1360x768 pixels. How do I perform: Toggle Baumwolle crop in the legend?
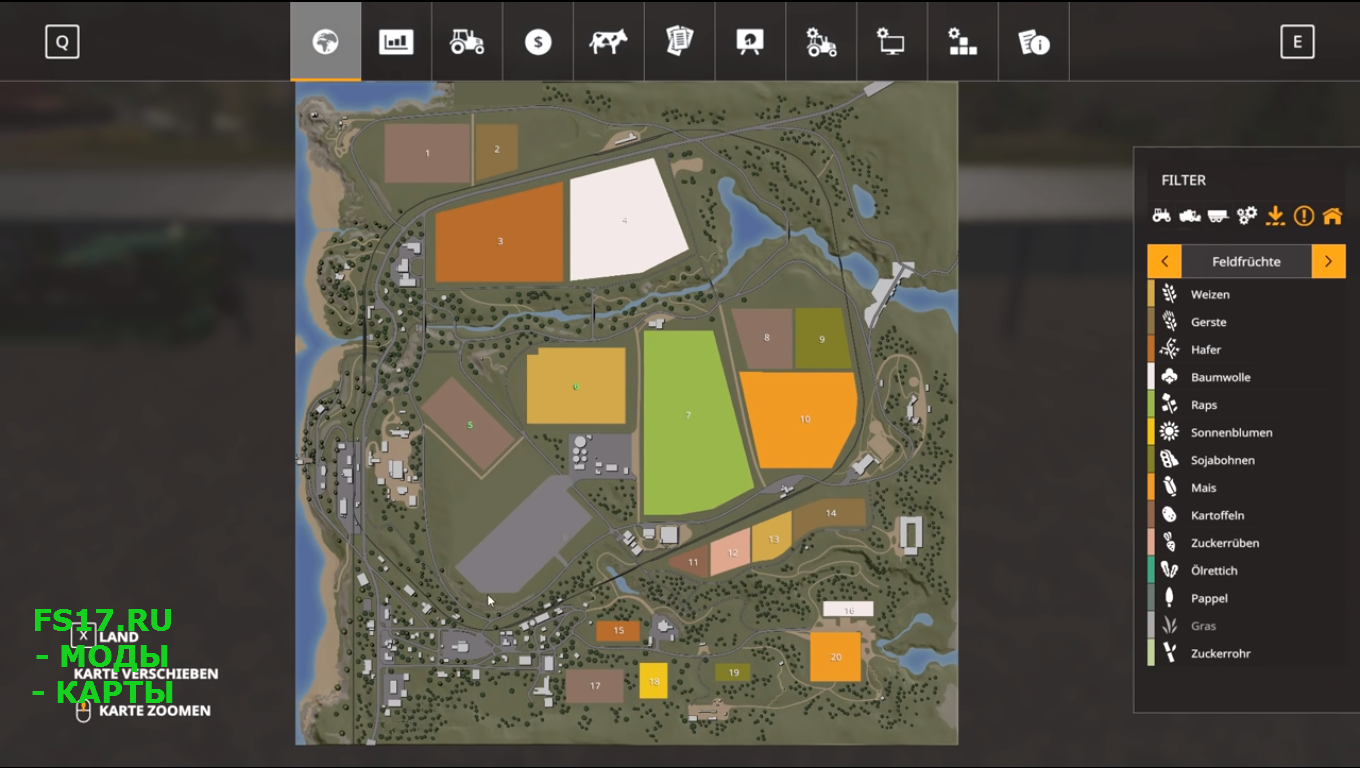pos(1245,377)
